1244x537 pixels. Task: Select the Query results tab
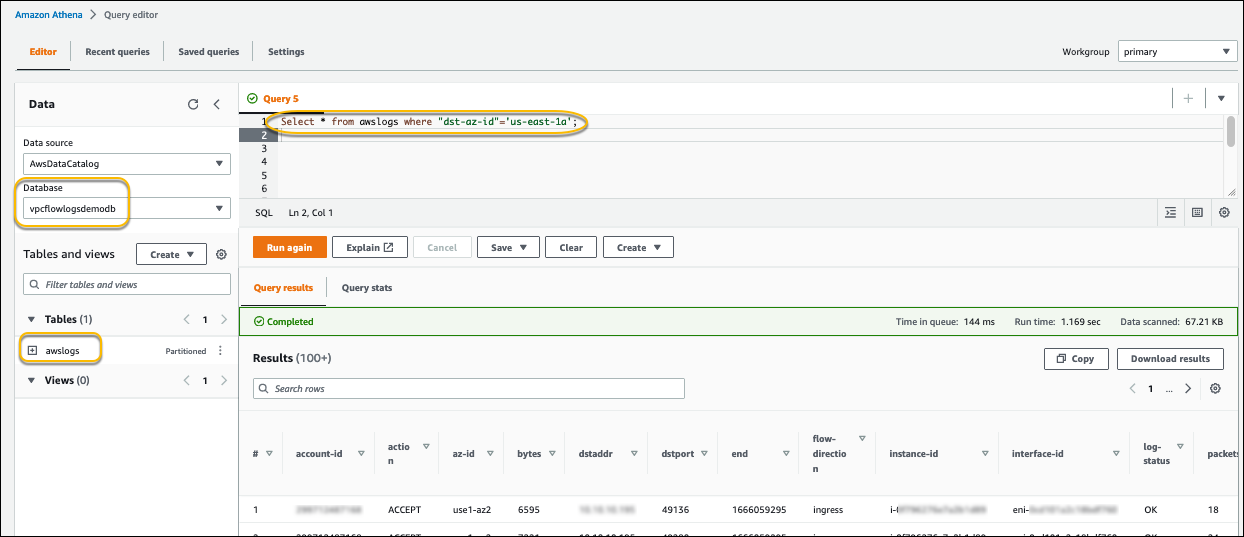283,288
